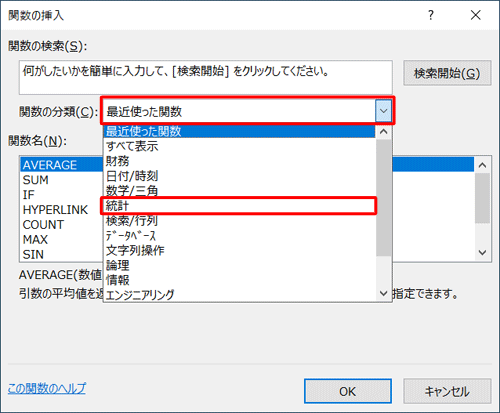Choose 数学/三角 category
This screenshot has height=413, width=500.
click(239, 191)
